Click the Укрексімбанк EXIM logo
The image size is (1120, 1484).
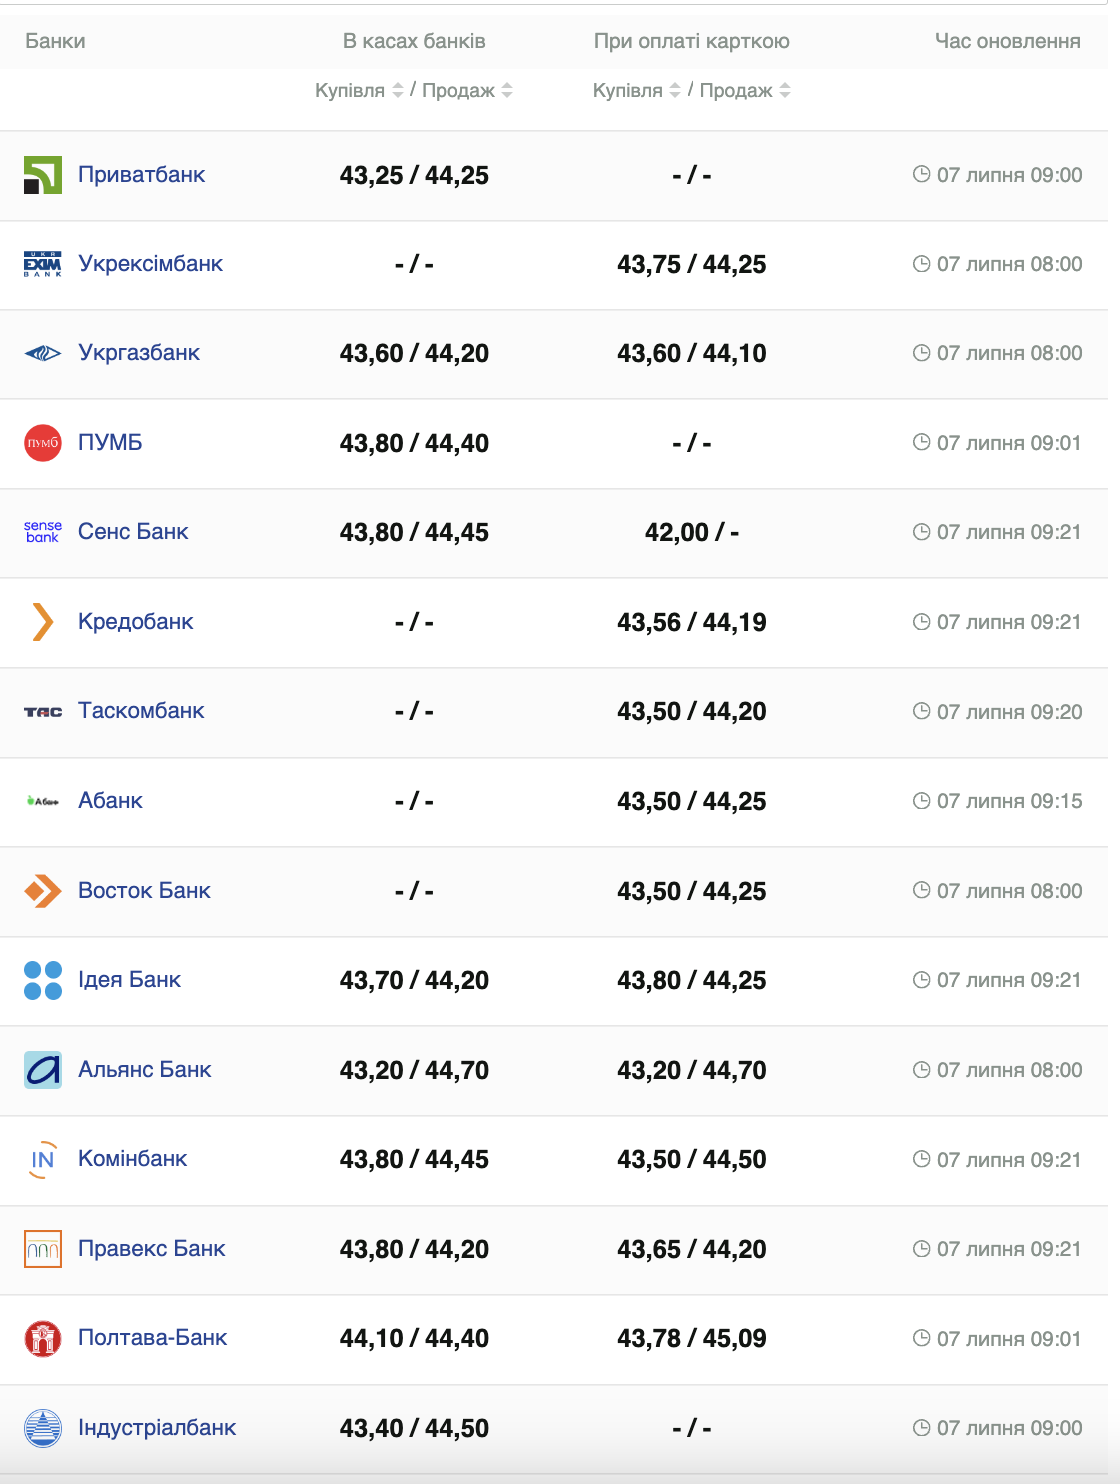tap(43, 264)
